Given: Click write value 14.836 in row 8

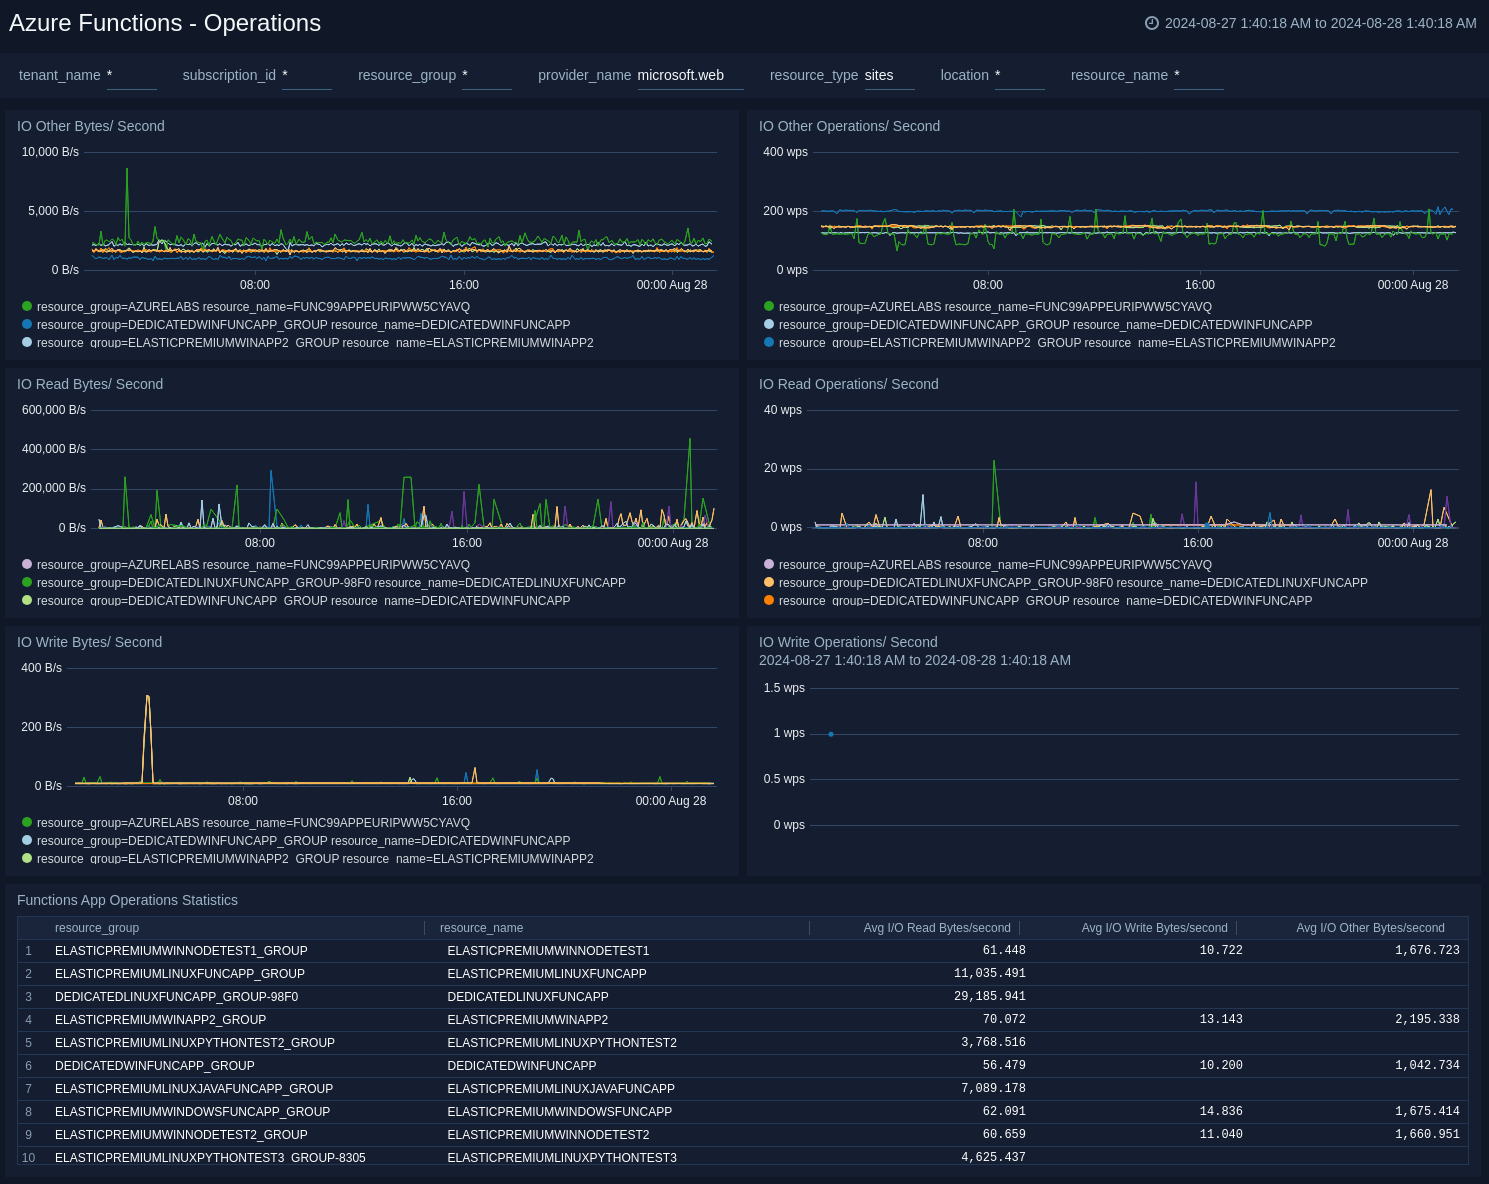Looking at the screenshot, I should [1221, 1112].
